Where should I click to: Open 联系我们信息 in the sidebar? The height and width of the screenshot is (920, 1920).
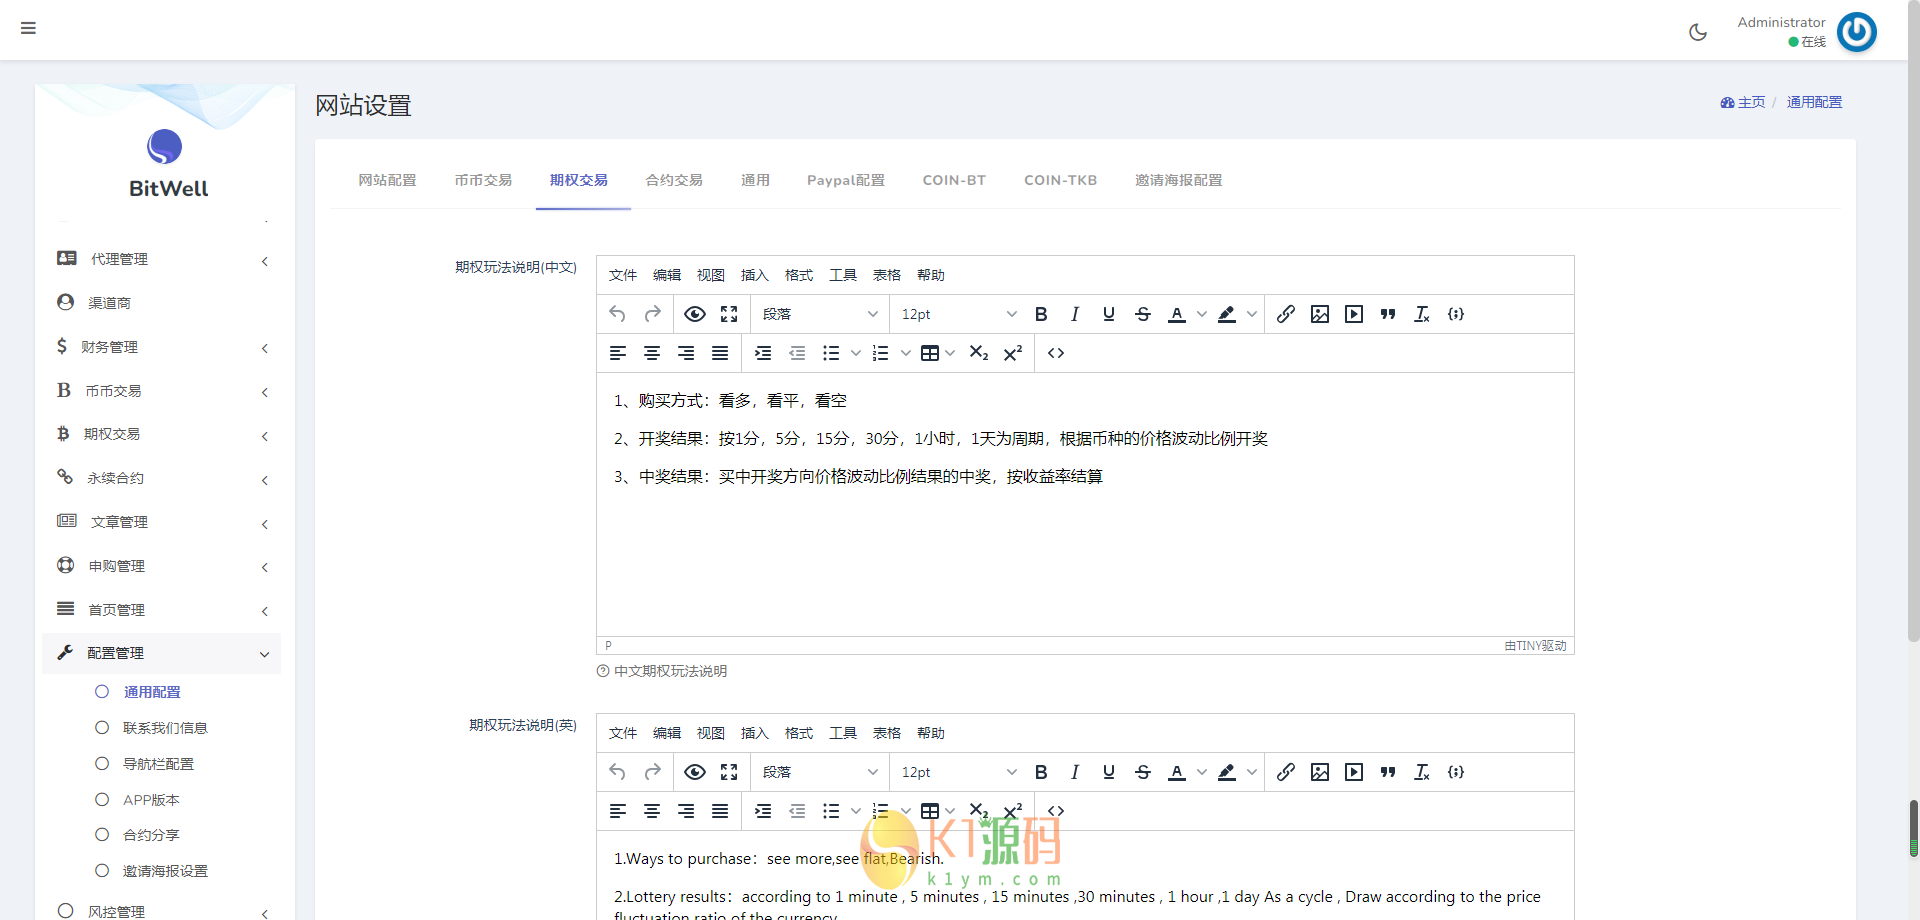[x=165, y=728]
